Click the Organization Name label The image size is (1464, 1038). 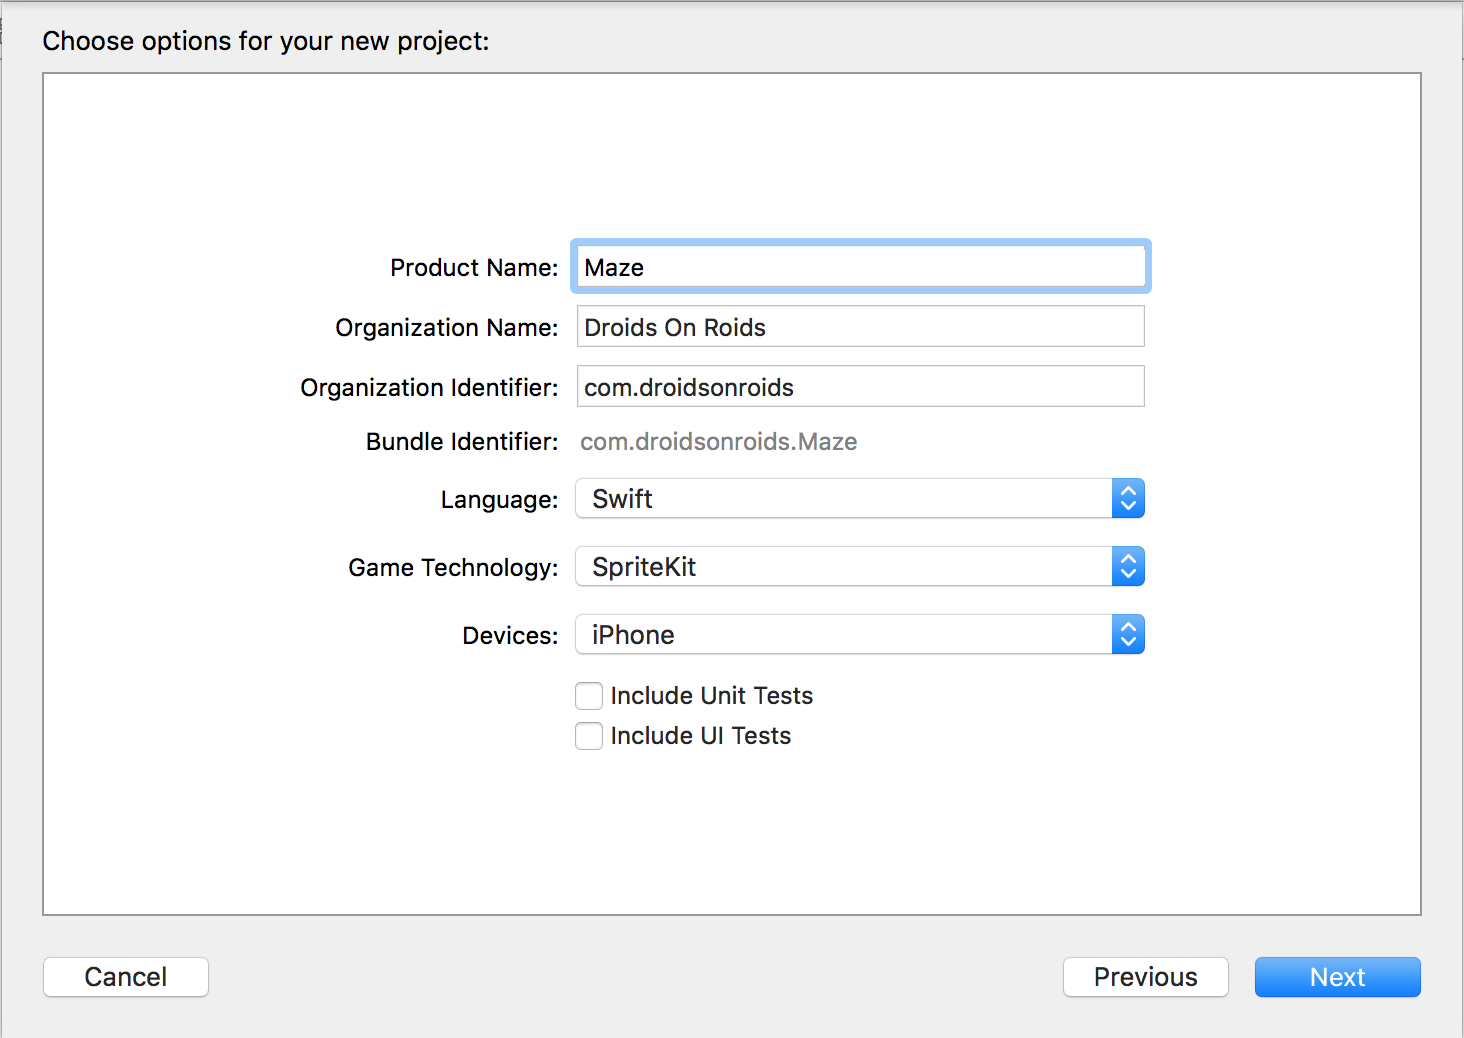[447, 328]
